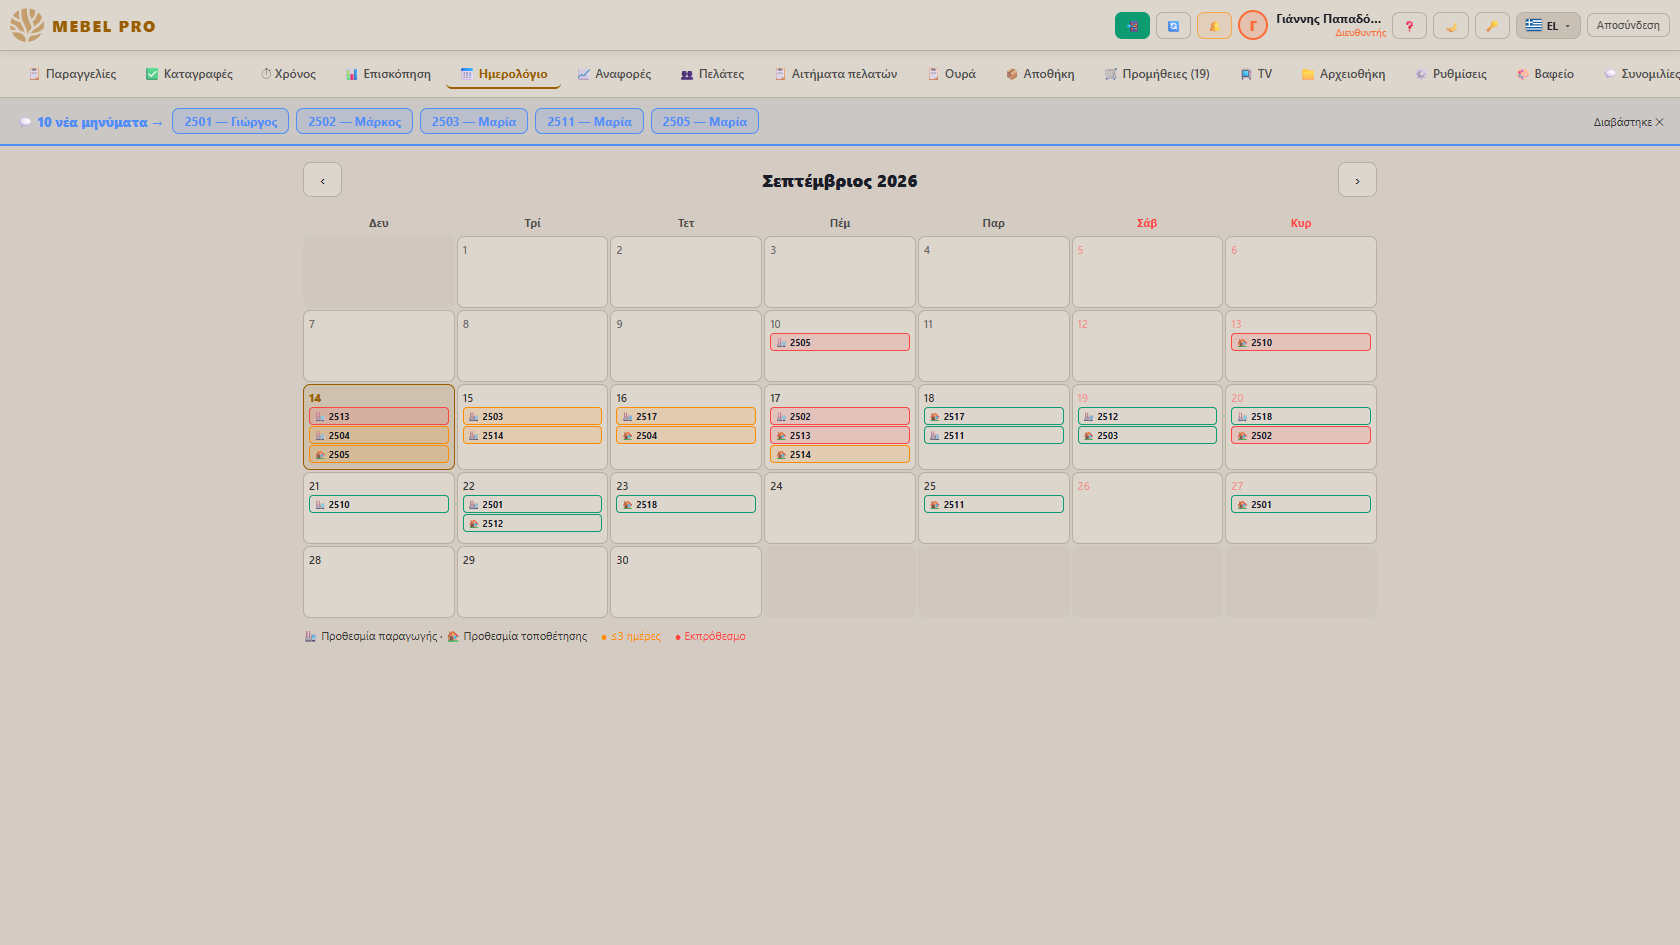Open order 2504 on September 14

click(379, 435)
